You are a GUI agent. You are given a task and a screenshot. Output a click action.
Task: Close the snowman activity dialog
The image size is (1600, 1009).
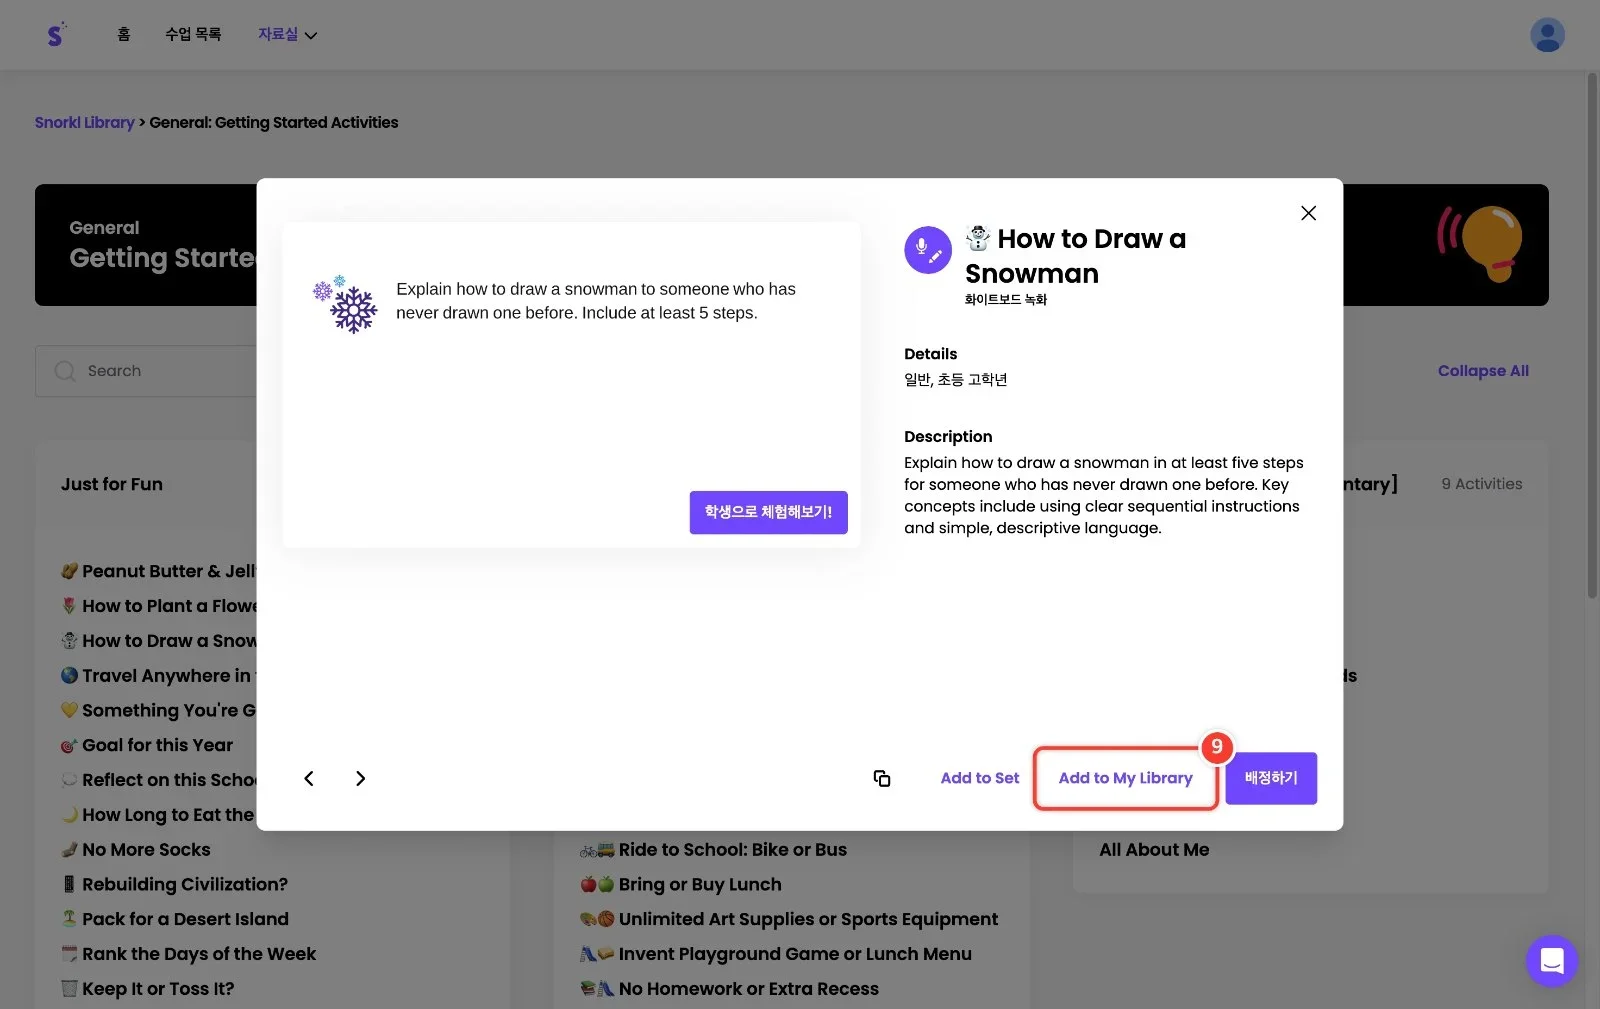[x=1308, y=213]
